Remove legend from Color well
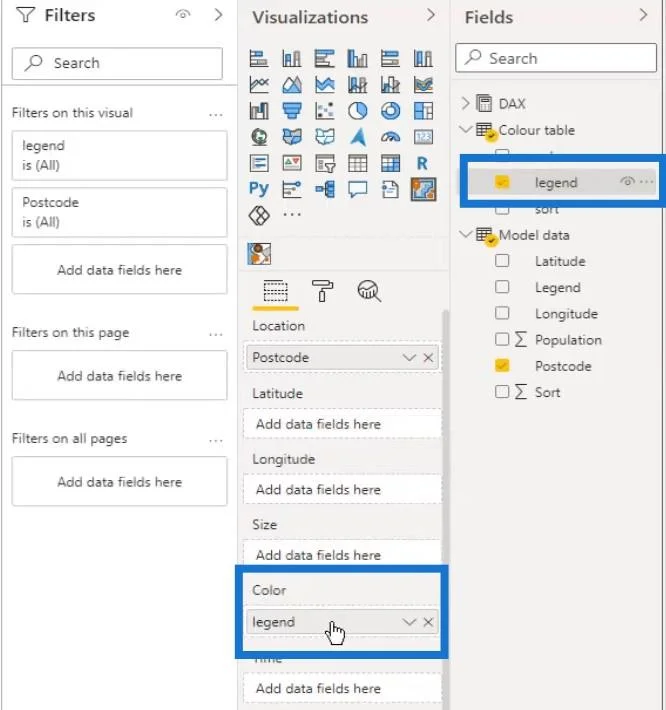 pyautogui.click(x=428, y=622)
